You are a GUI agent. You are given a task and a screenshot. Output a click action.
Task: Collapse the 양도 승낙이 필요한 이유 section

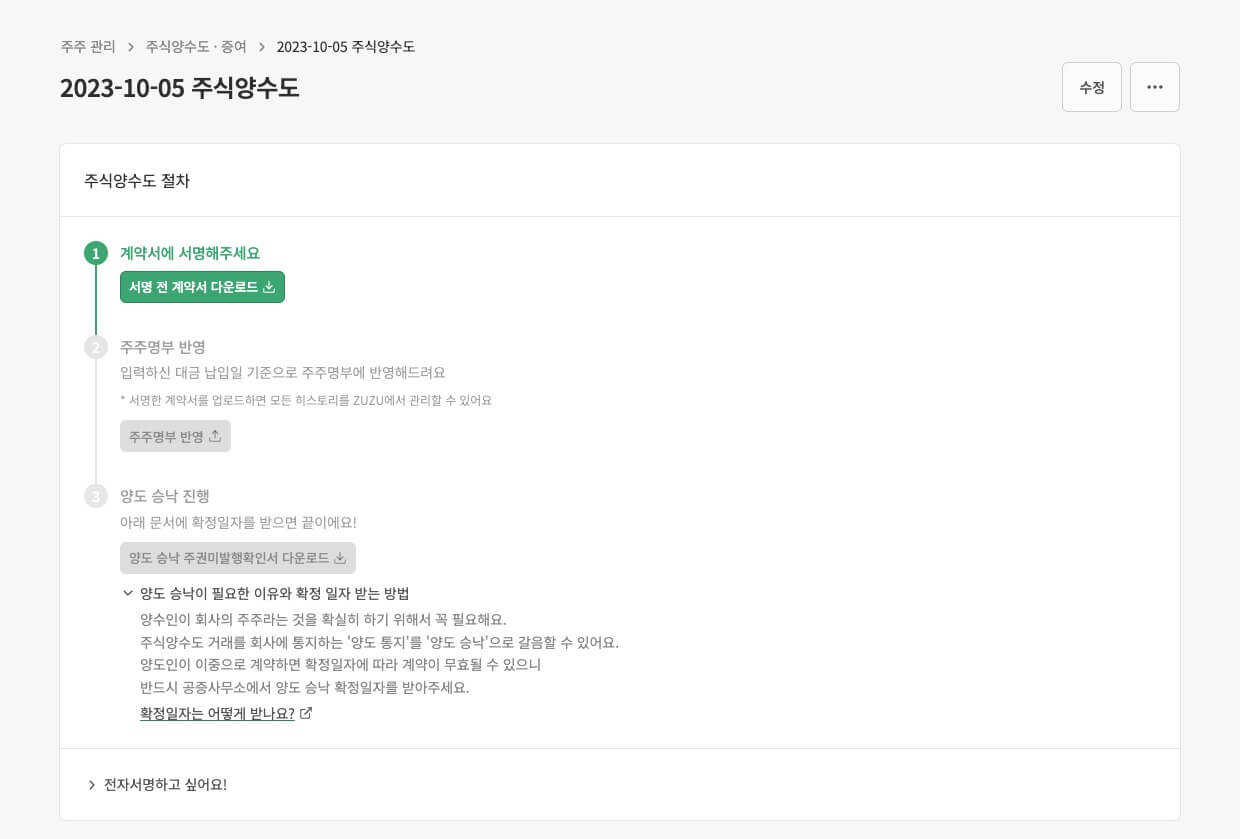[128, 592]
